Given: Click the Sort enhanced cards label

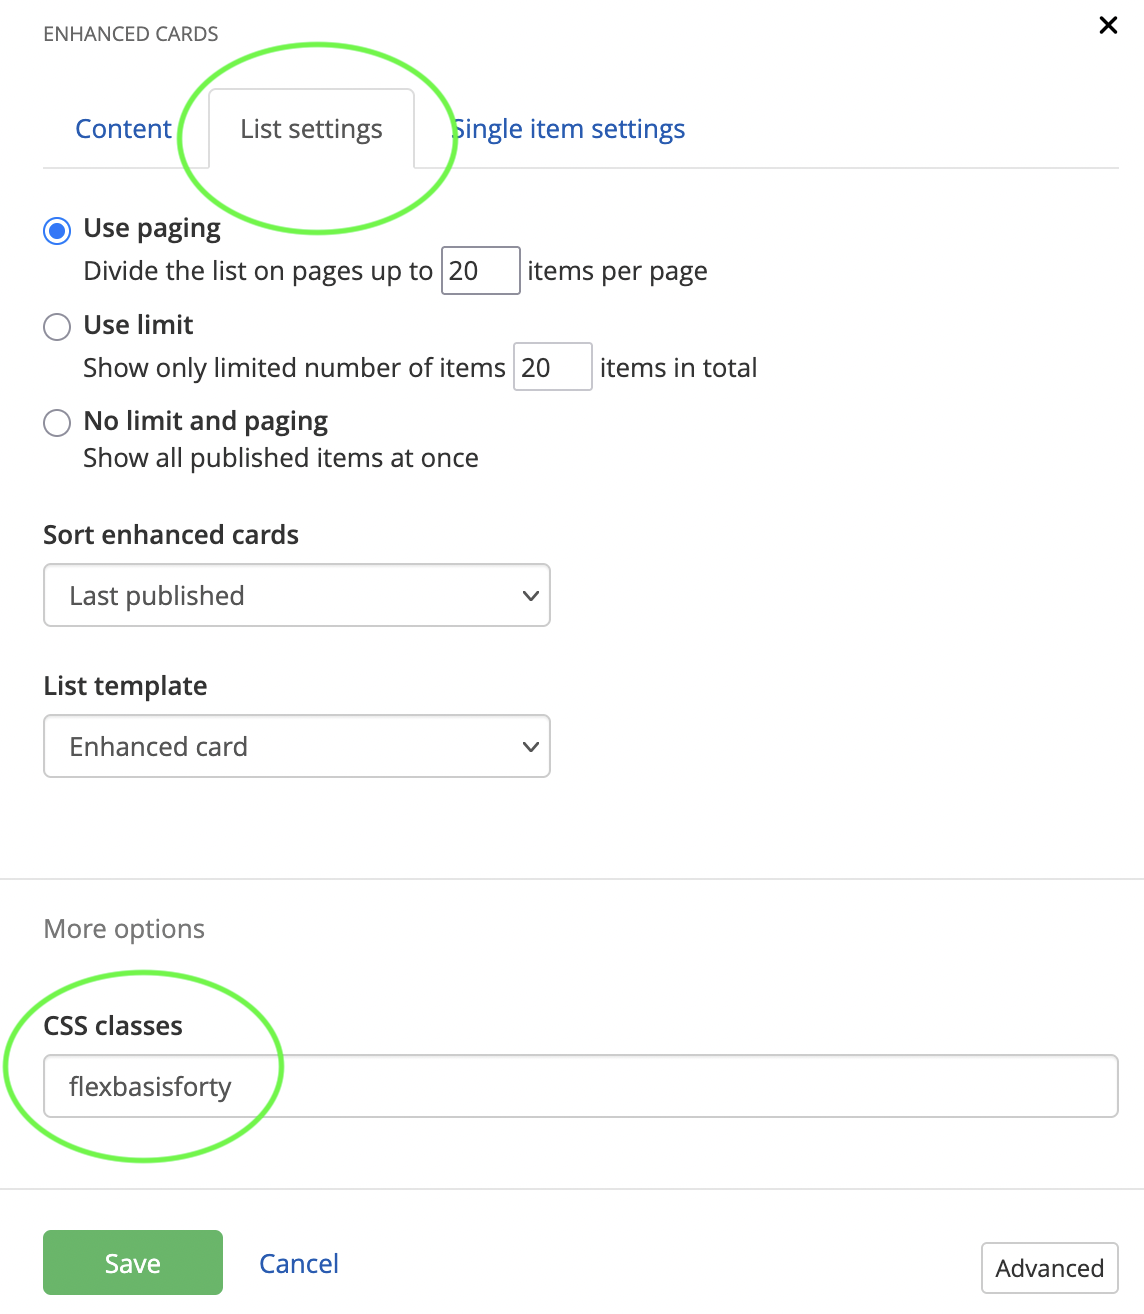Looking at the screenshot, I should [171, 535].
